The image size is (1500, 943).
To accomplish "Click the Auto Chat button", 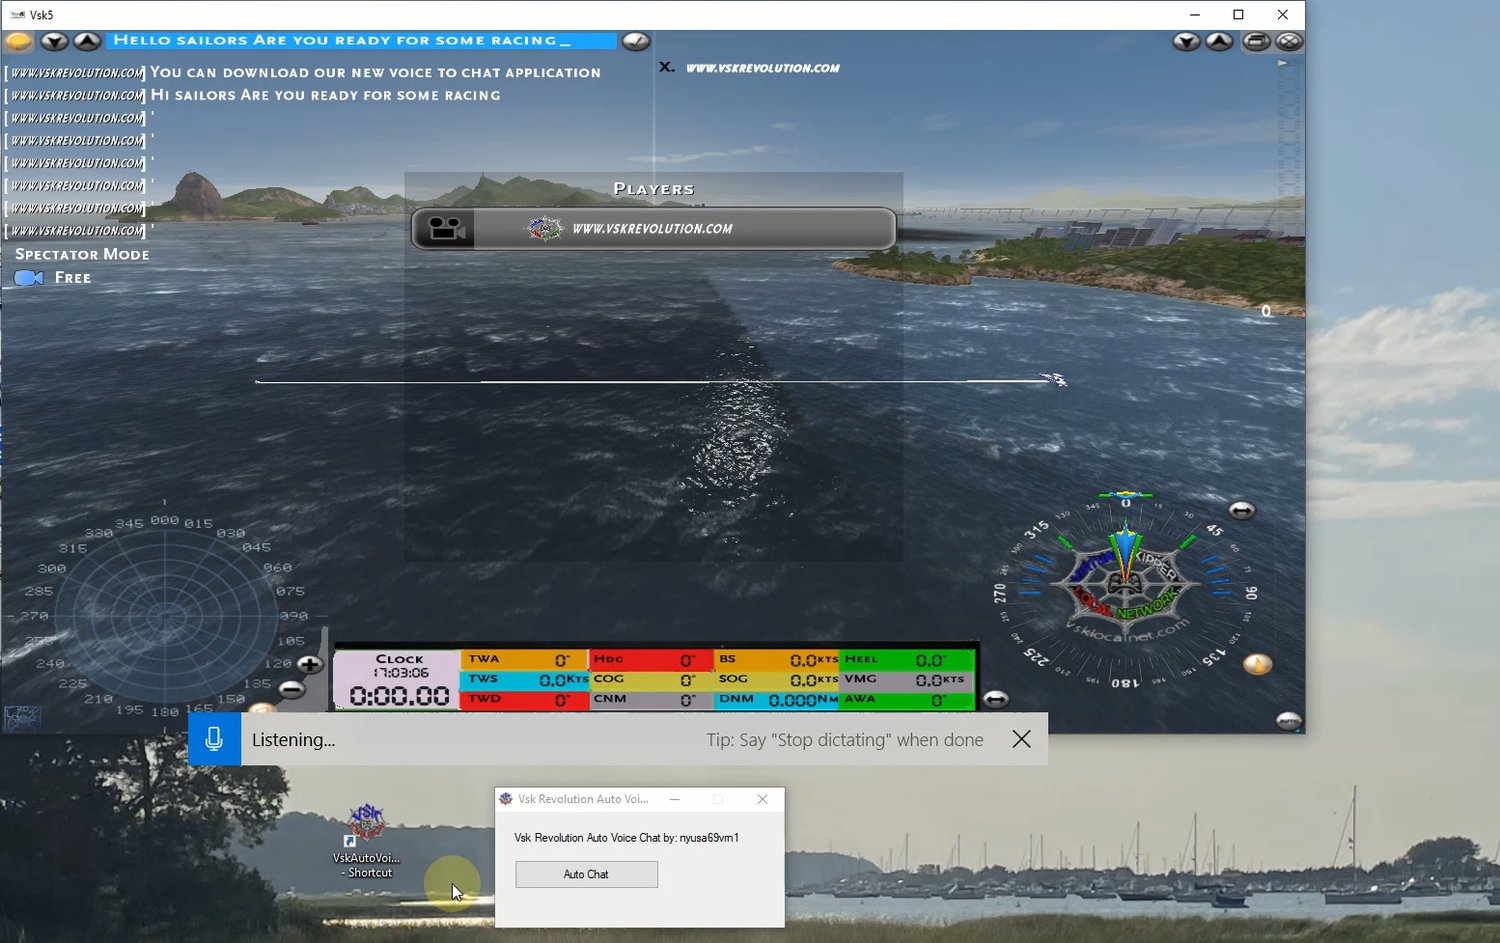I will (x=586, y=874).
